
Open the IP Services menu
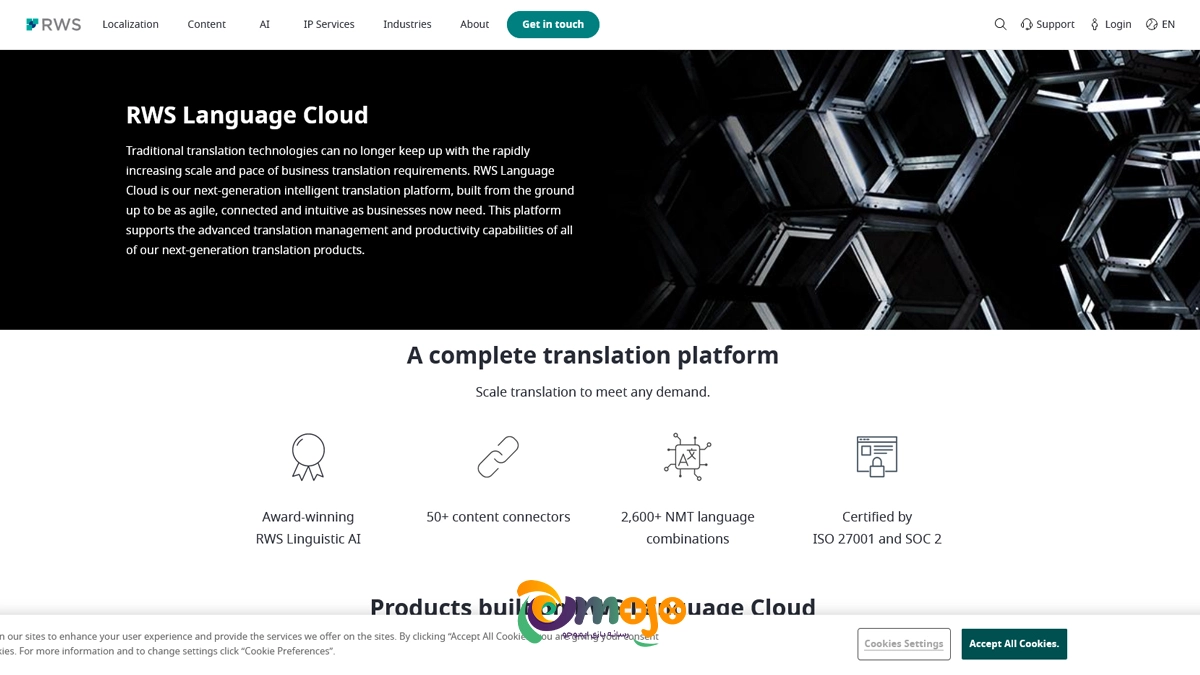[x=329, y=24]
